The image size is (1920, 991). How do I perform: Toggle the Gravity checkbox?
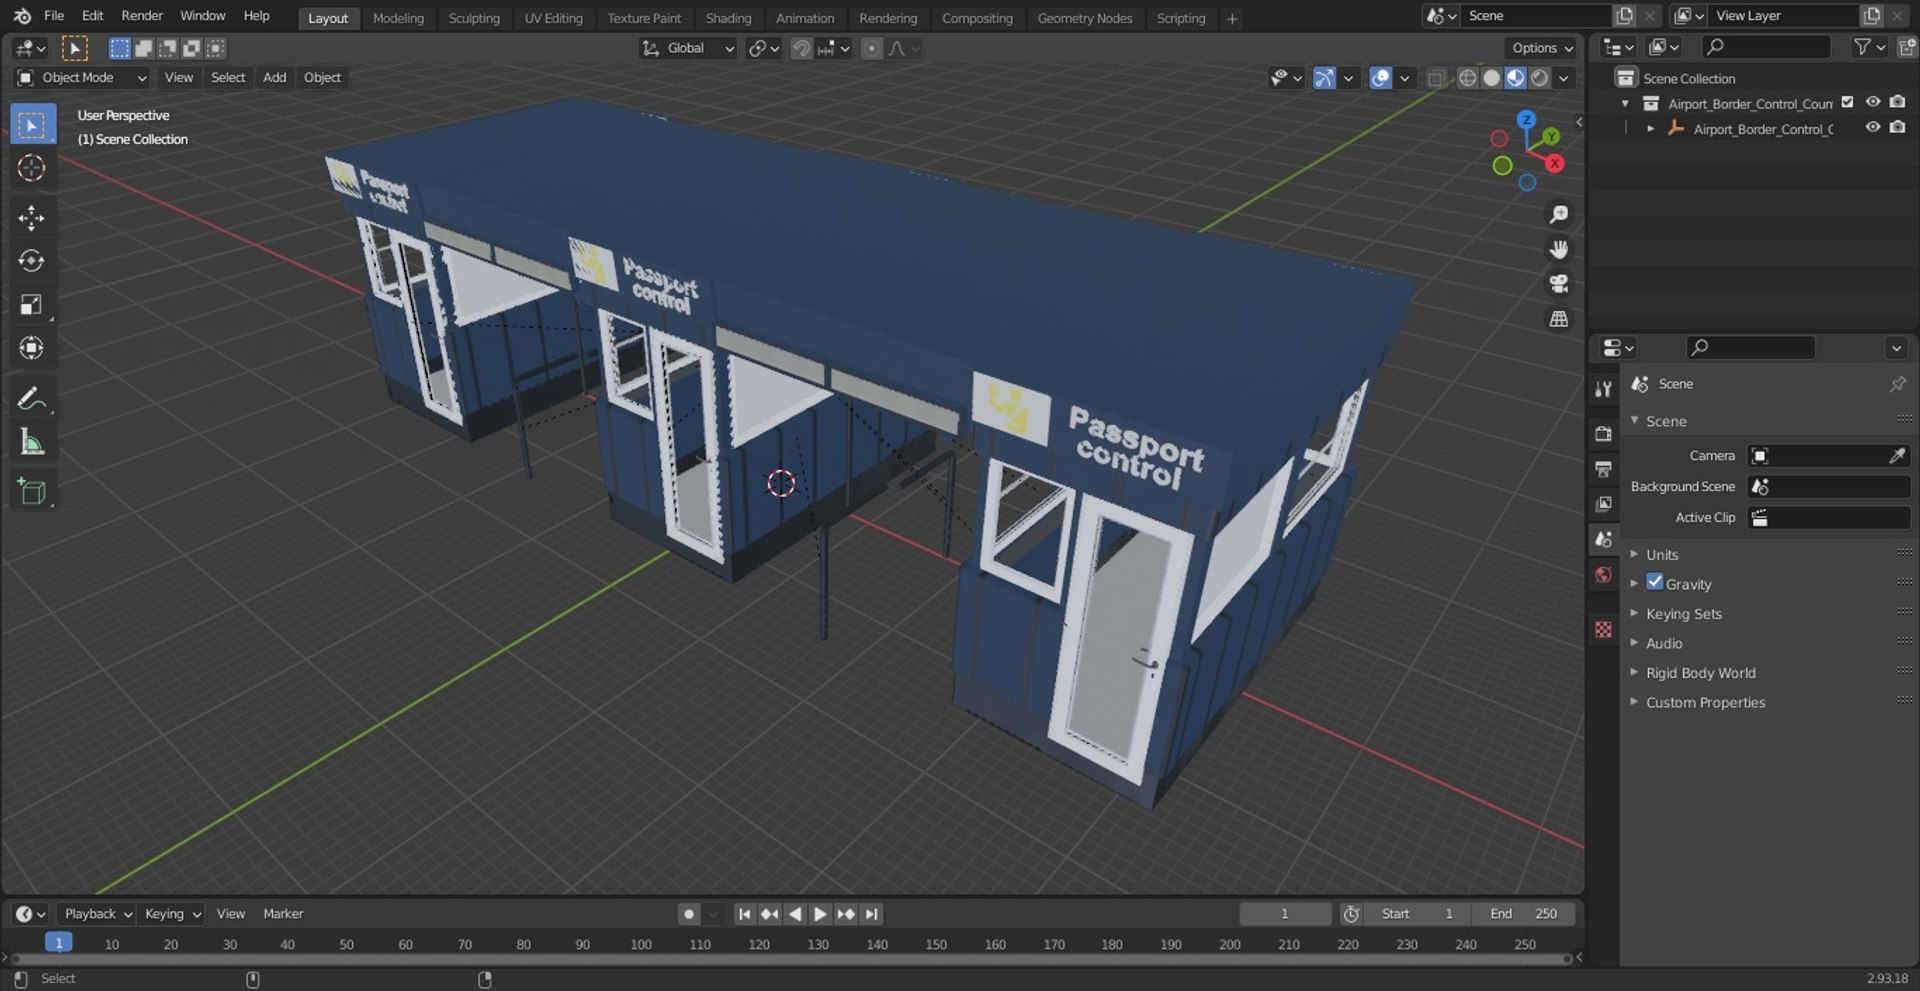(1655, 582)
